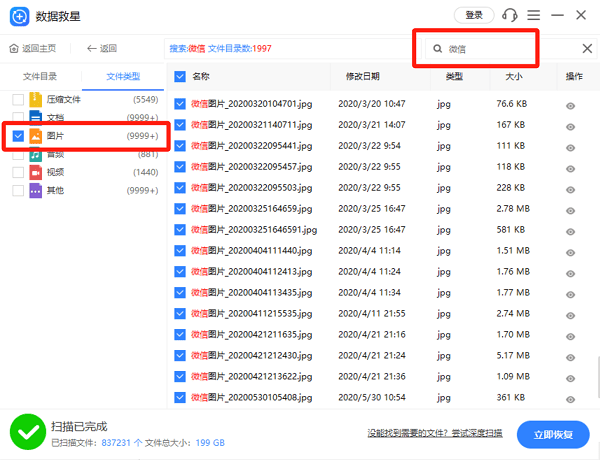The height and width of the screenshot is (460, 600).
Task: Click the 数据救星 app logo
Action: 17,16
